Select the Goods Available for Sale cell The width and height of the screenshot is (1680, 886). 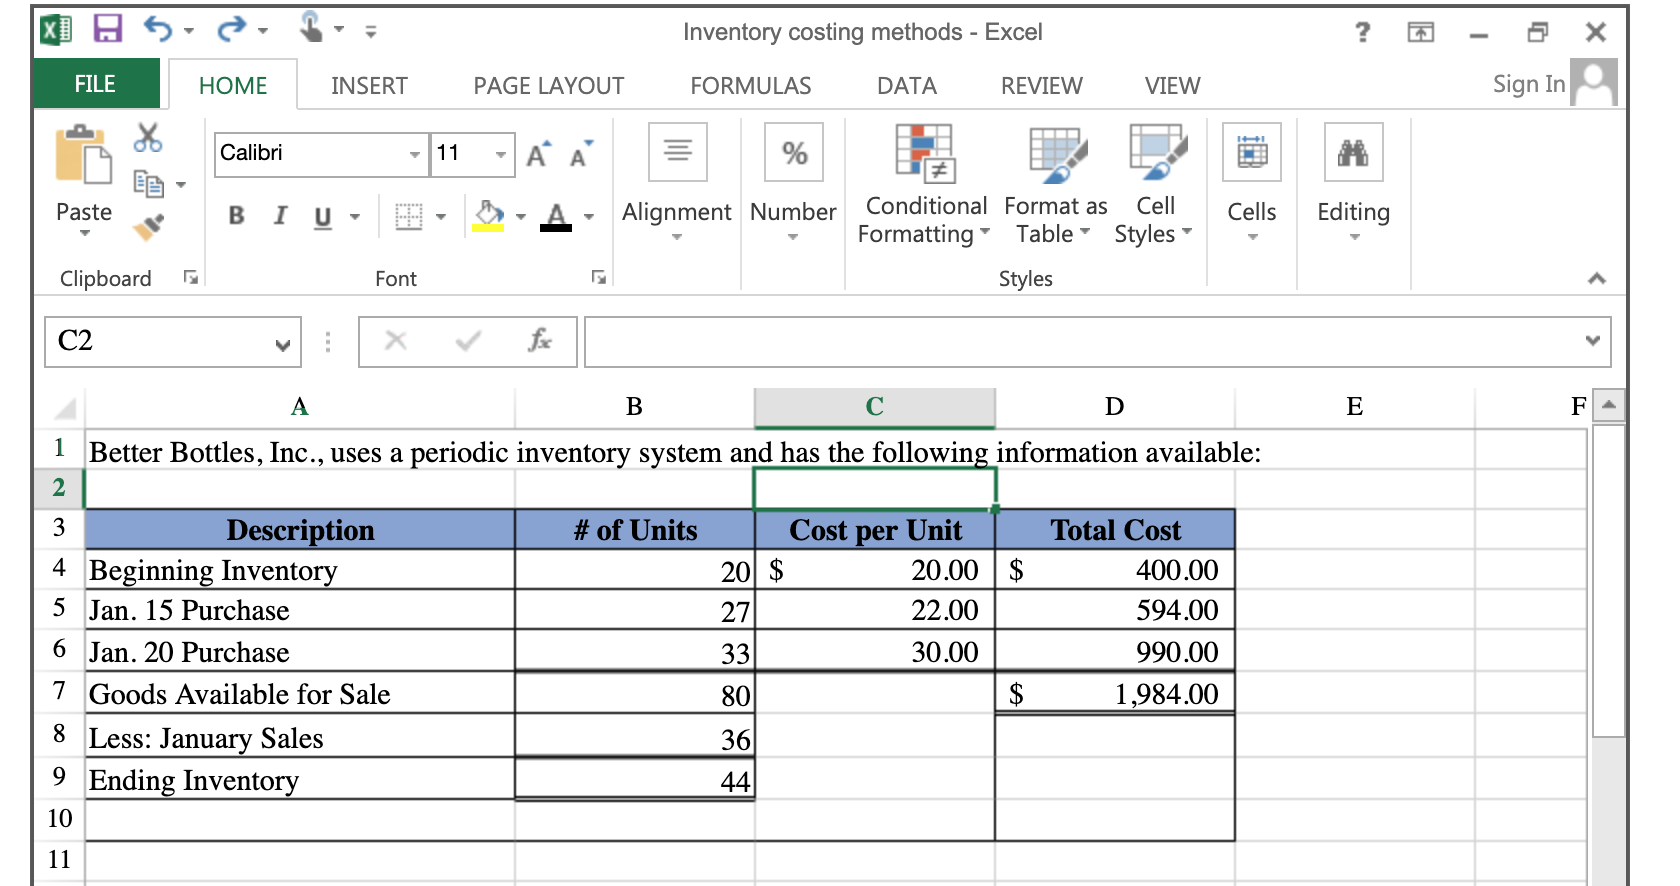point(300,692)
